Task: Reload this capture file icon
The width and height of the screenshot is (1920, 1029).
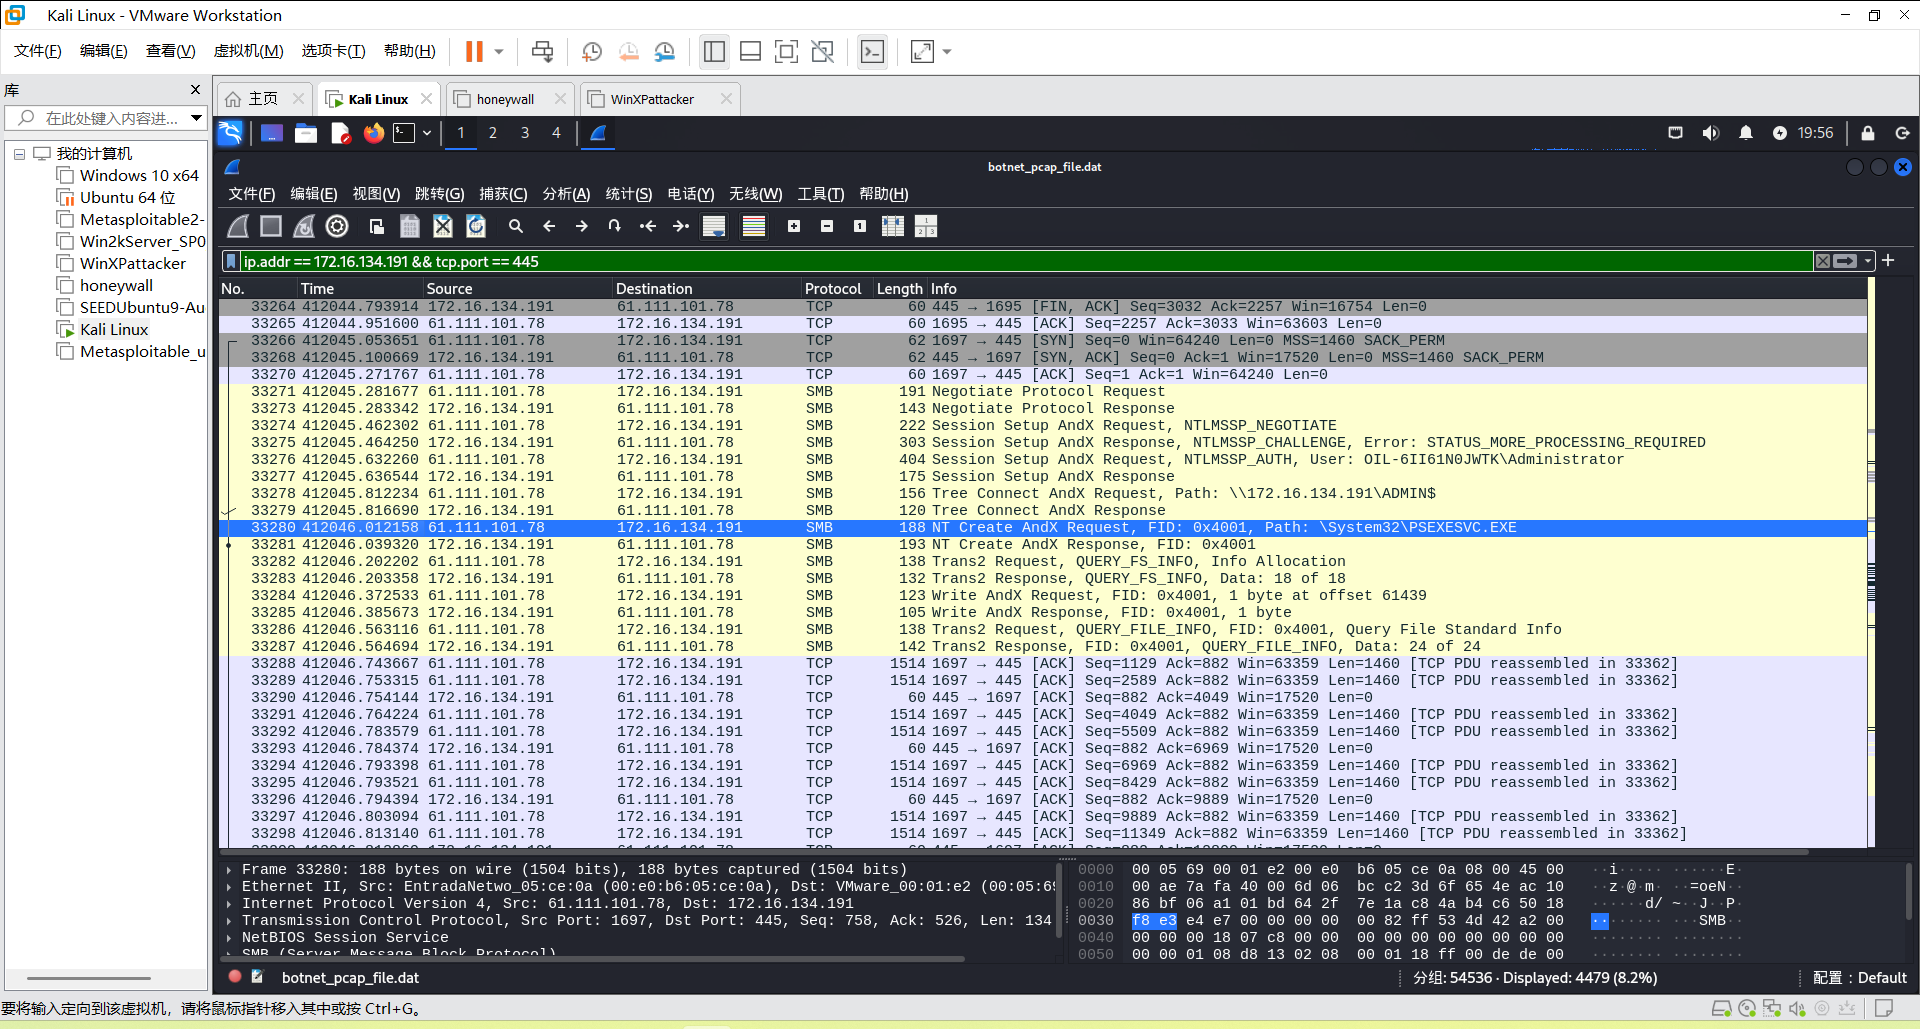Action: coord(476,226)
